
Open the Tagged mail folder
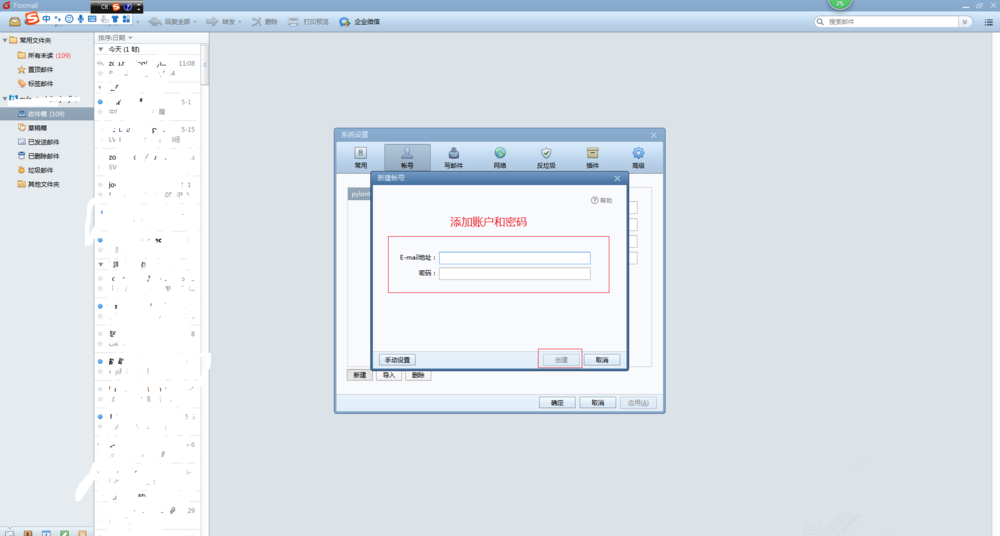pos(36,84)
